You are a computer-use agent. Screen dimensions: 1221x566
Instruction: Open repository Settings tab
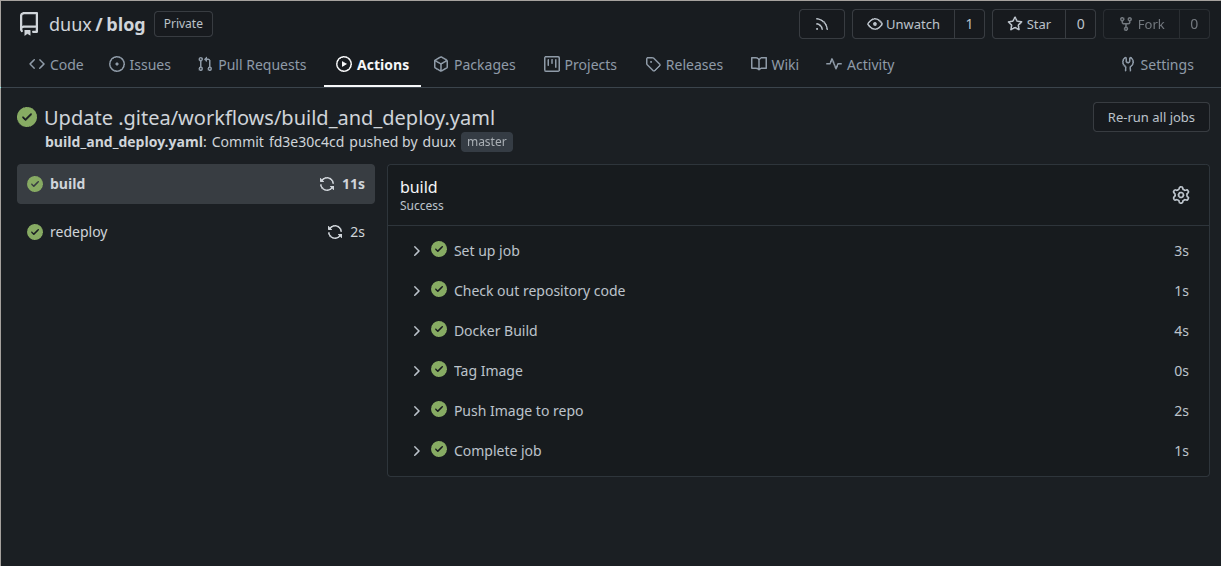pyautogui.click(x=1157, y=65)
